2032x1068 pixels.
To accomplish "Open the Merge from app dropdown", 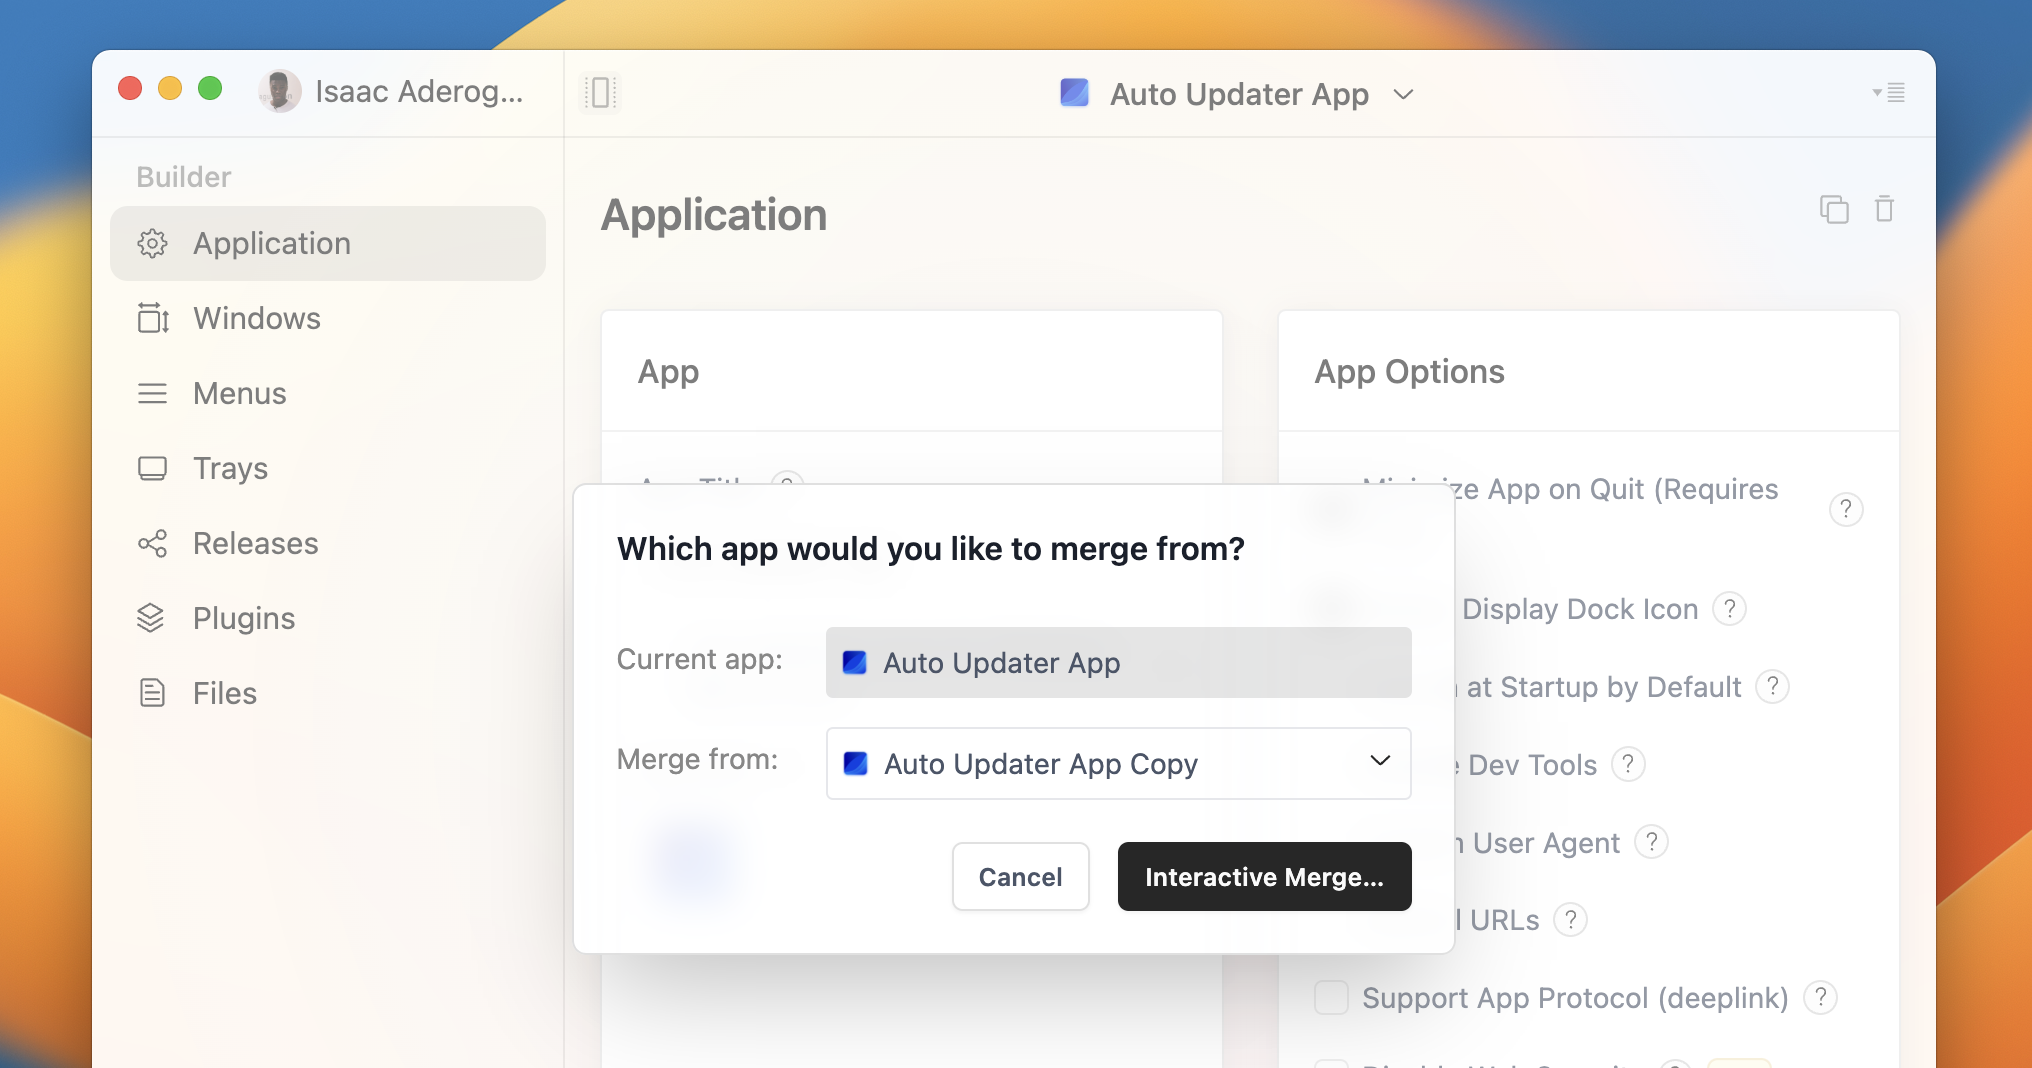I will click(x=1118, y=763).
